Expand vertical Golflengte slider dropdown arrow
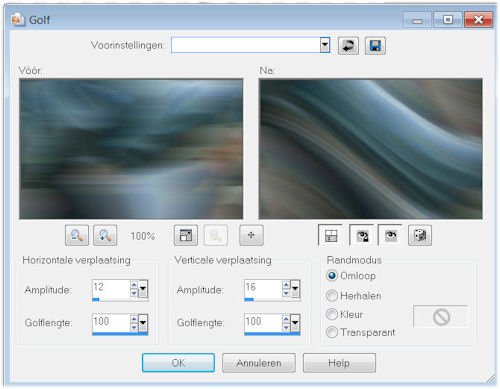The width and height of the screenshot is (500, 389). click(295, 323)
